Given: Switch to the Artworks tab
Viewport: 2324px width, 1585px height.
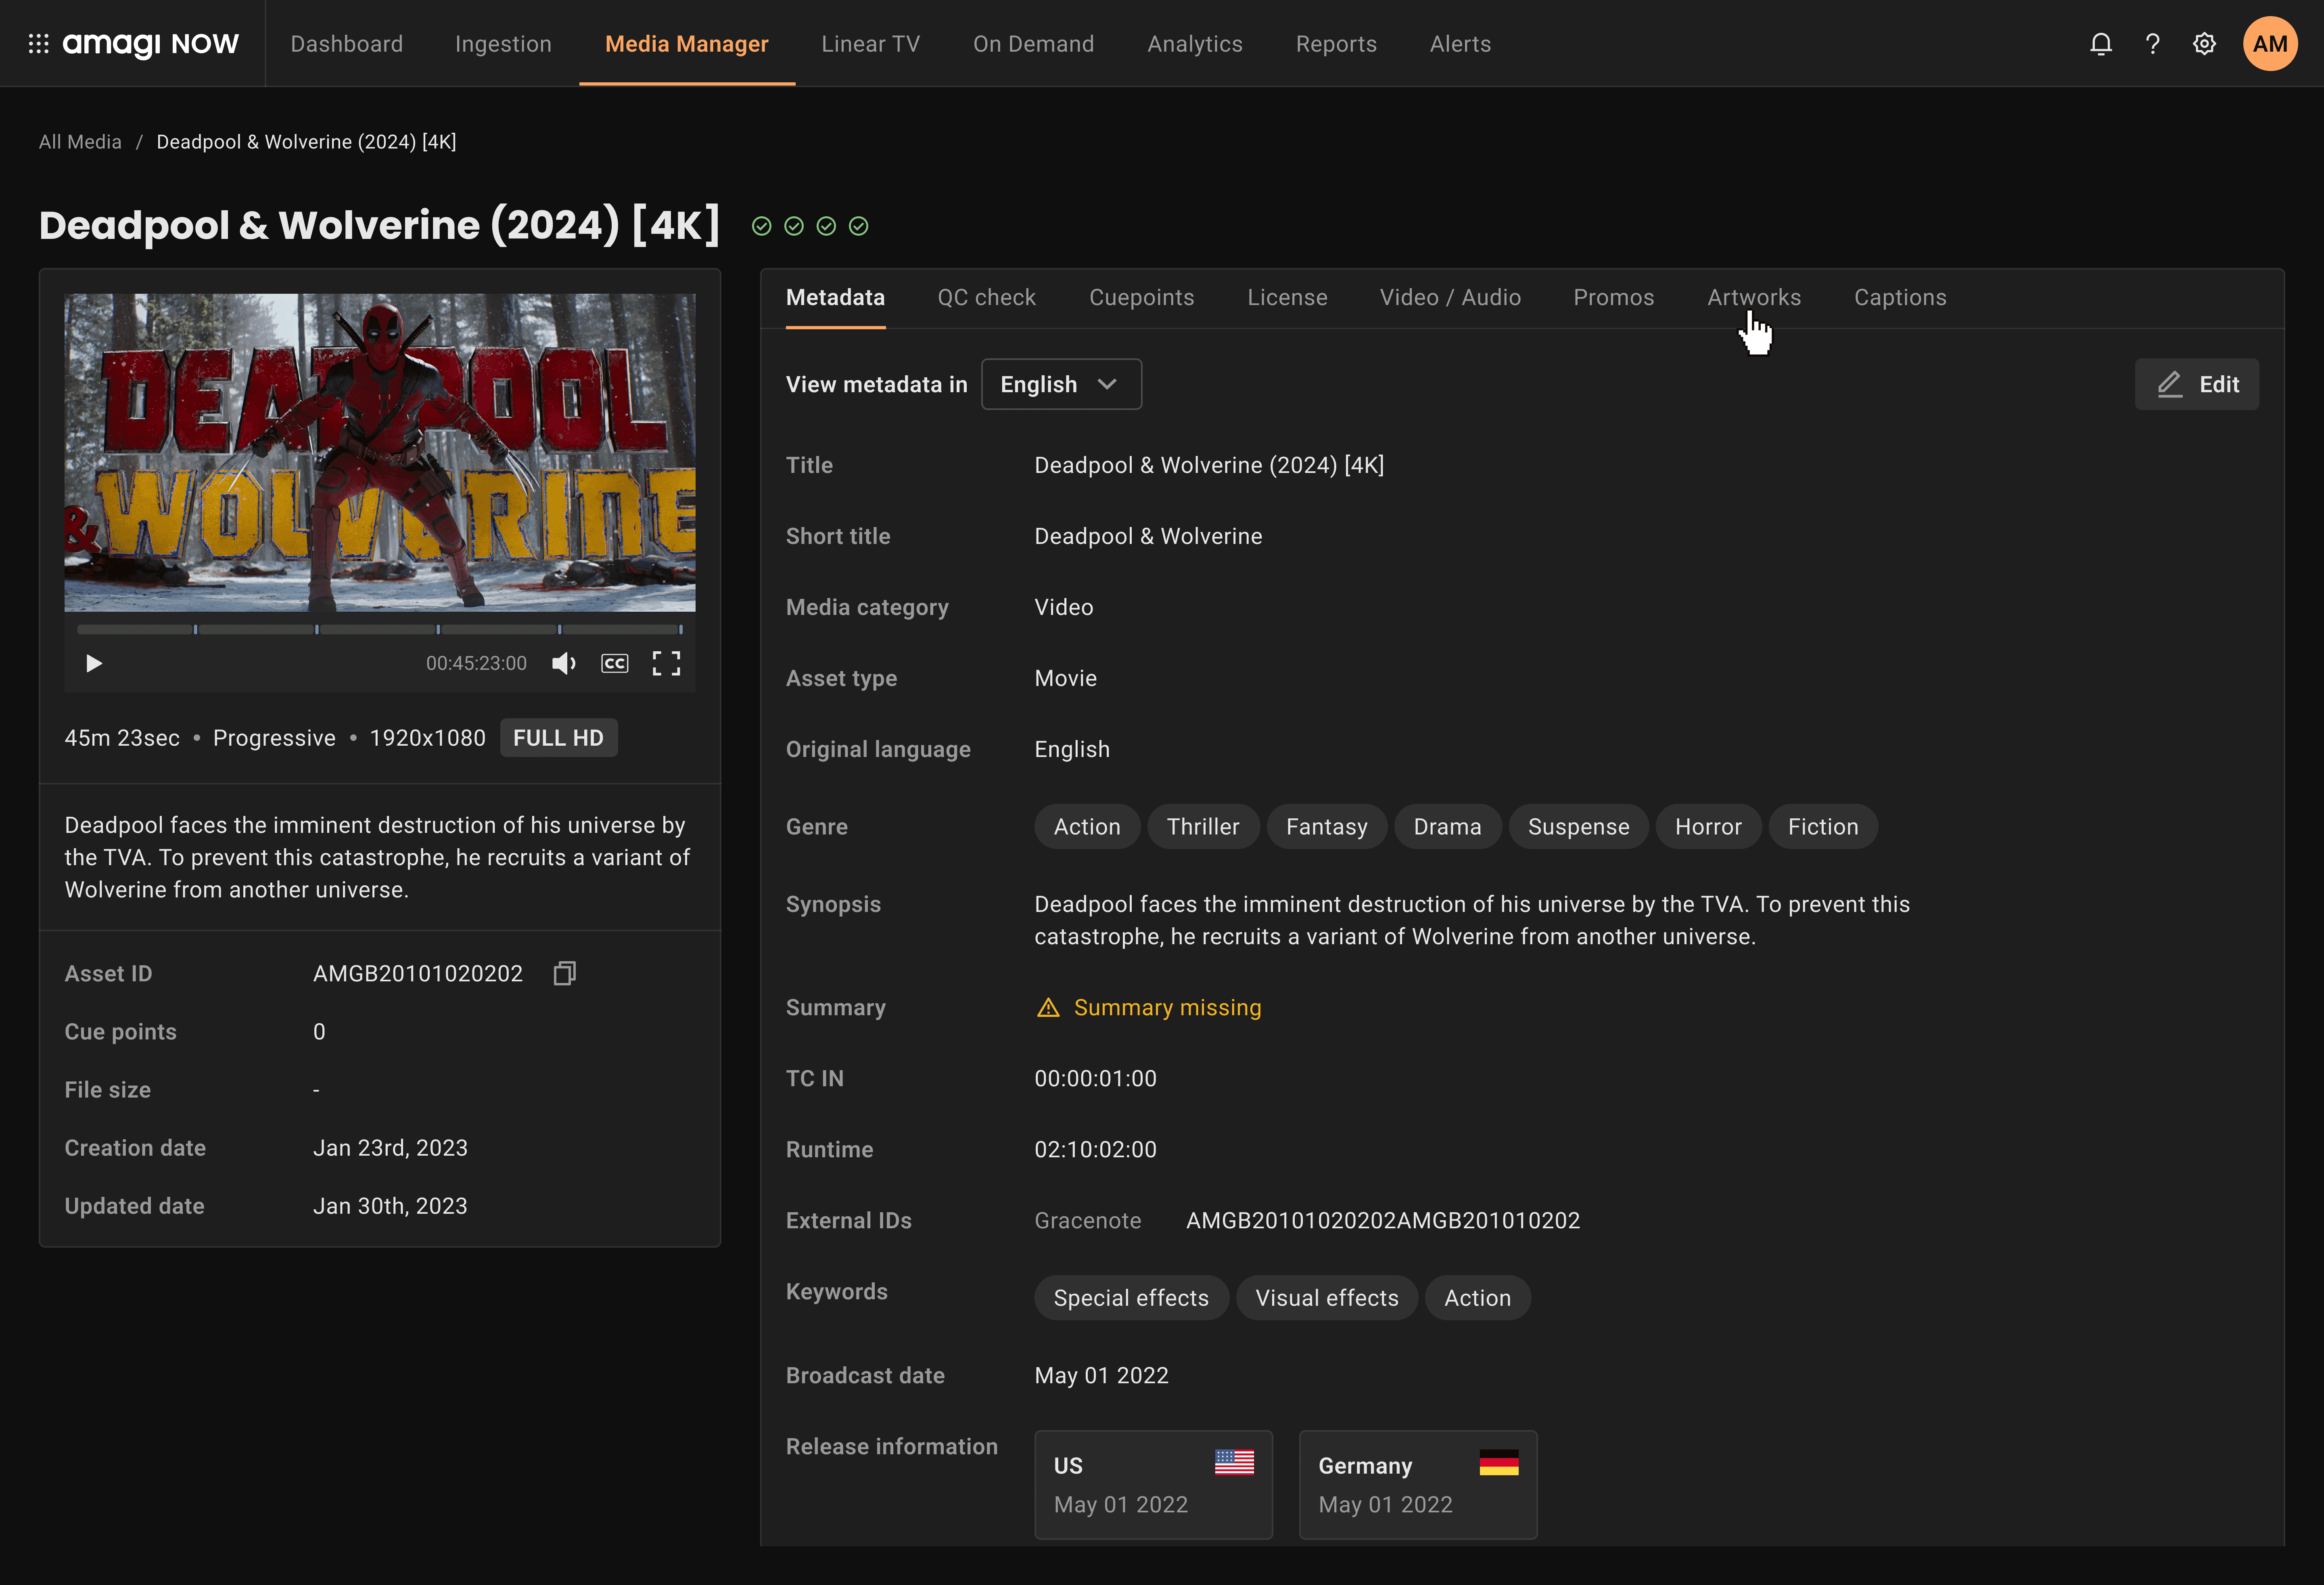Looking at the screenshot, I should pyautogui.click(x=1753, y=297).
